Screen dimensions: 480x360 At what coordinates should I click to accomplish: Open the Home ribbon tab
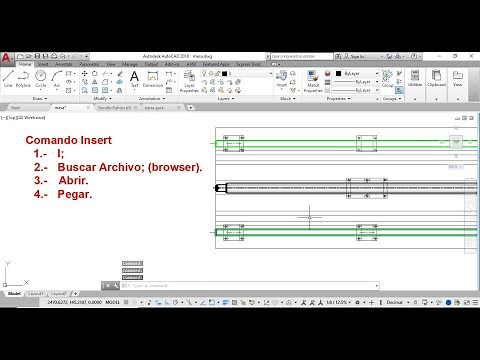click(x=25, y=64)
